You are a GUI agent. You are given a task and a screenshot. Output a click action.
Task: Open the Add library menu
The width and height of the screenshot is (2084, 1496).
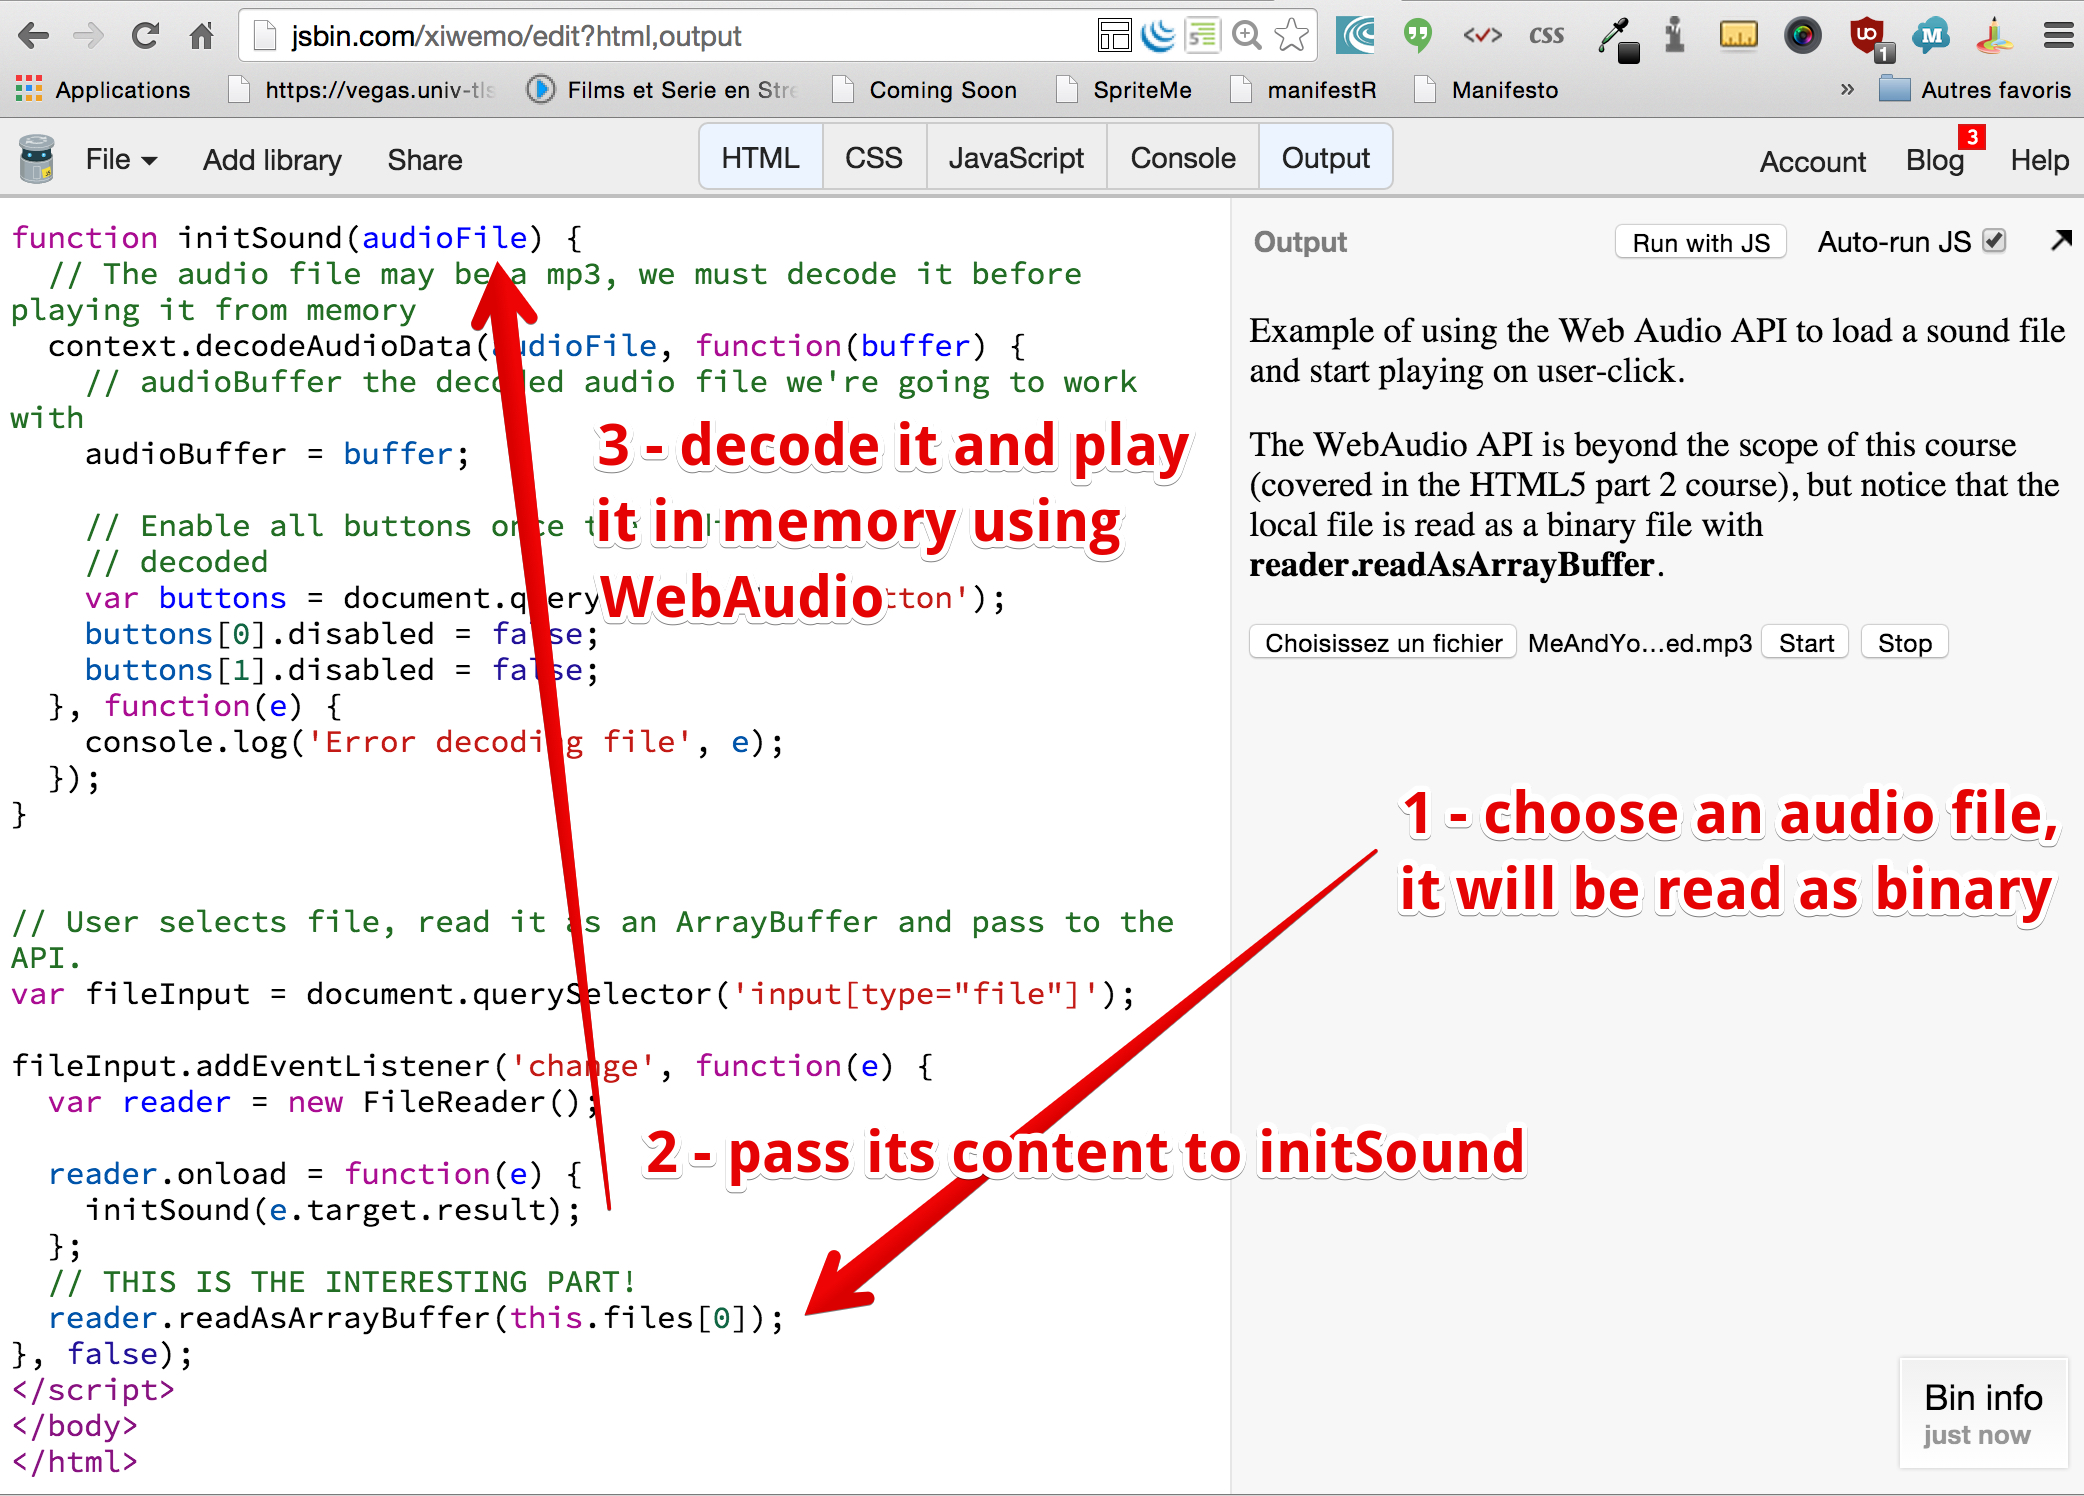[x=272, y=160]
